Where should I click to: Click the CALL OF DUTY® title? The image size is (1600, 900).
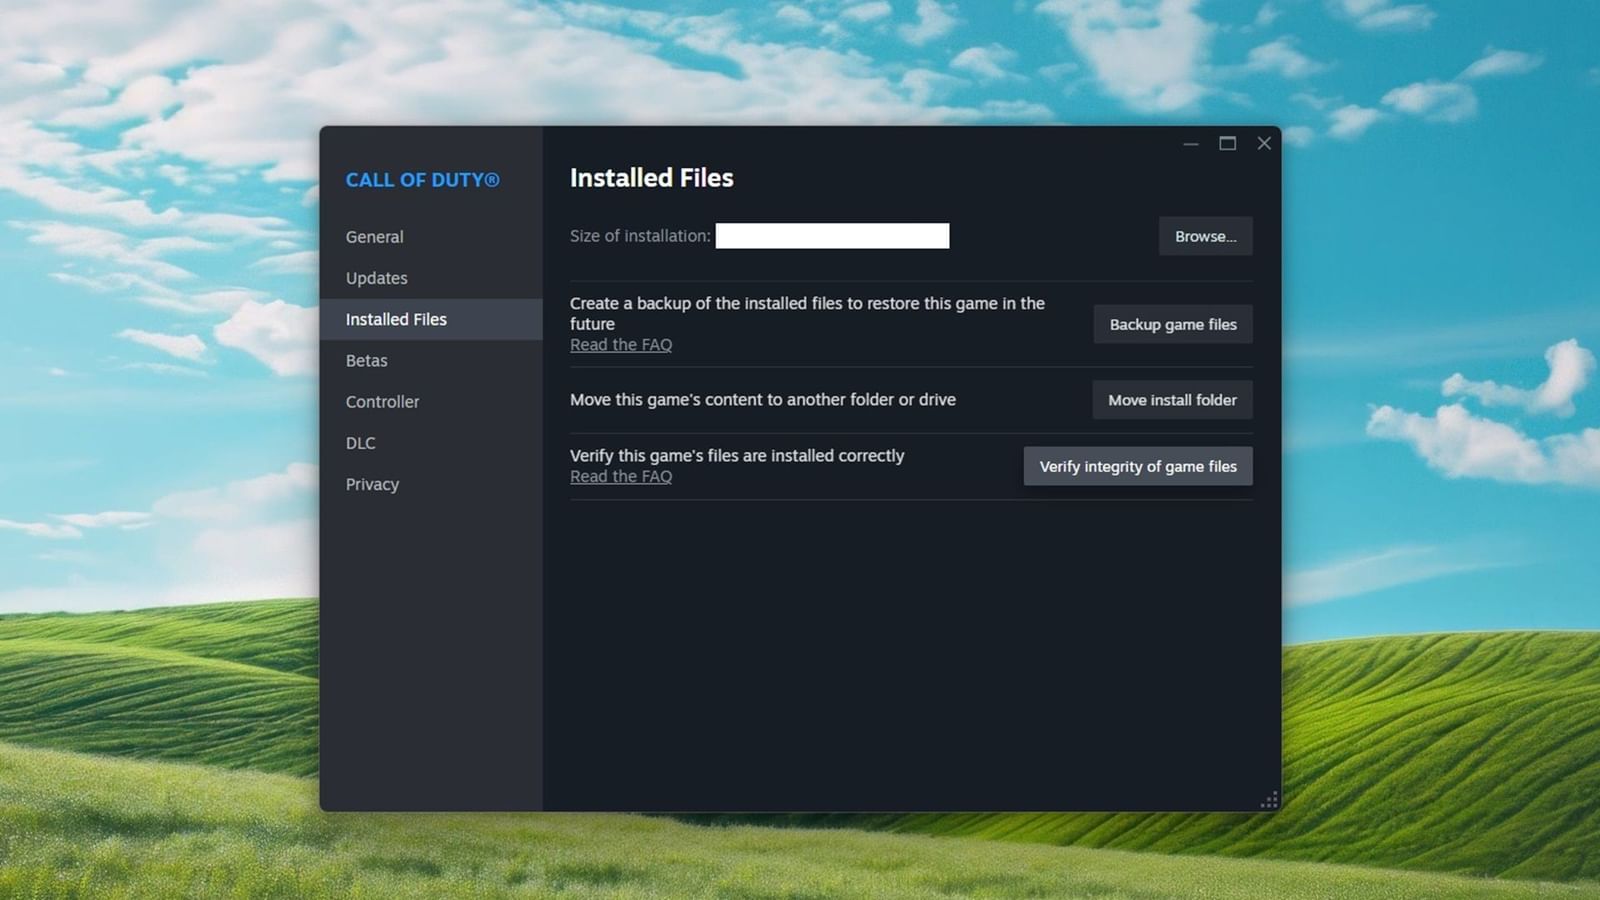point(422,180)
